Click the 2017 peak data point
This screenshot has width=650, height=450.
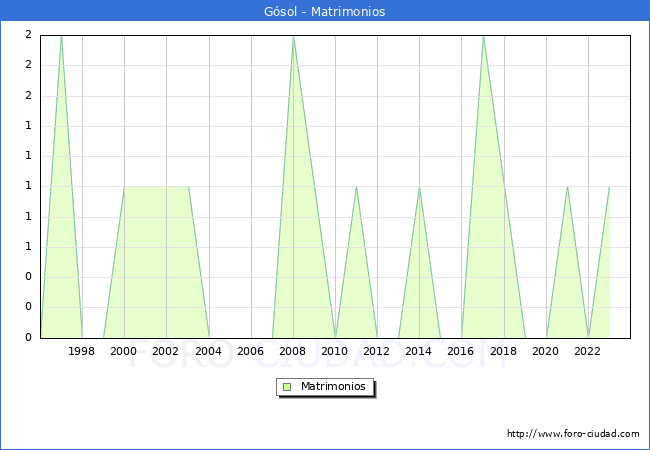[483, 36]
